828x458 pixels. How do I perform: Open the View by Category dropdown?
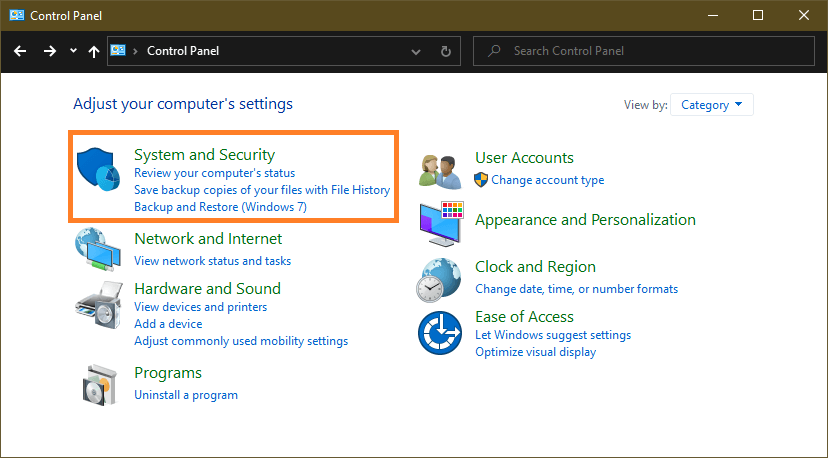point(712,105)
